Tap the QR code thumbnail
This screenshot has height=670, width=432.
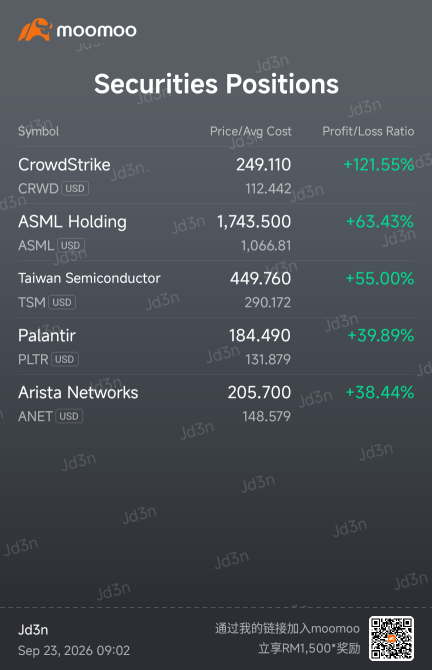pyautogui.click(x=391, y=638)
